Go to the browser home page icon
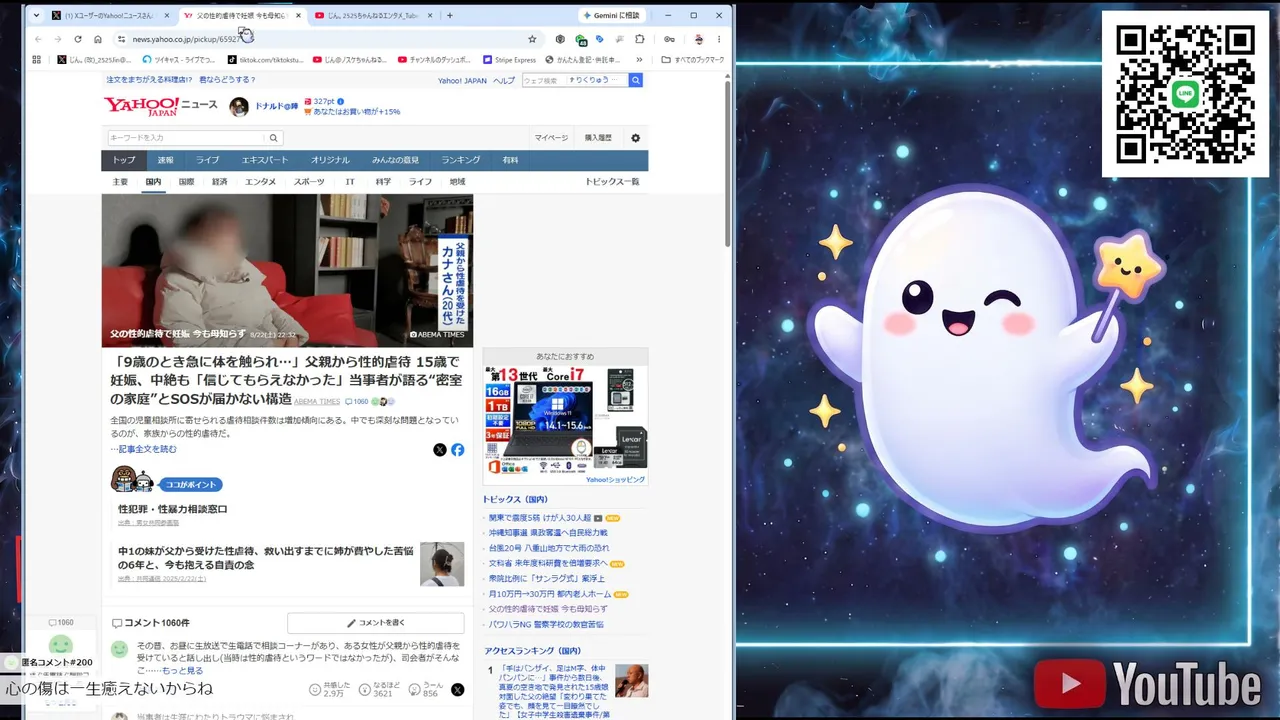Screen dimensions: 1280x720 click(x=98, y=39)
